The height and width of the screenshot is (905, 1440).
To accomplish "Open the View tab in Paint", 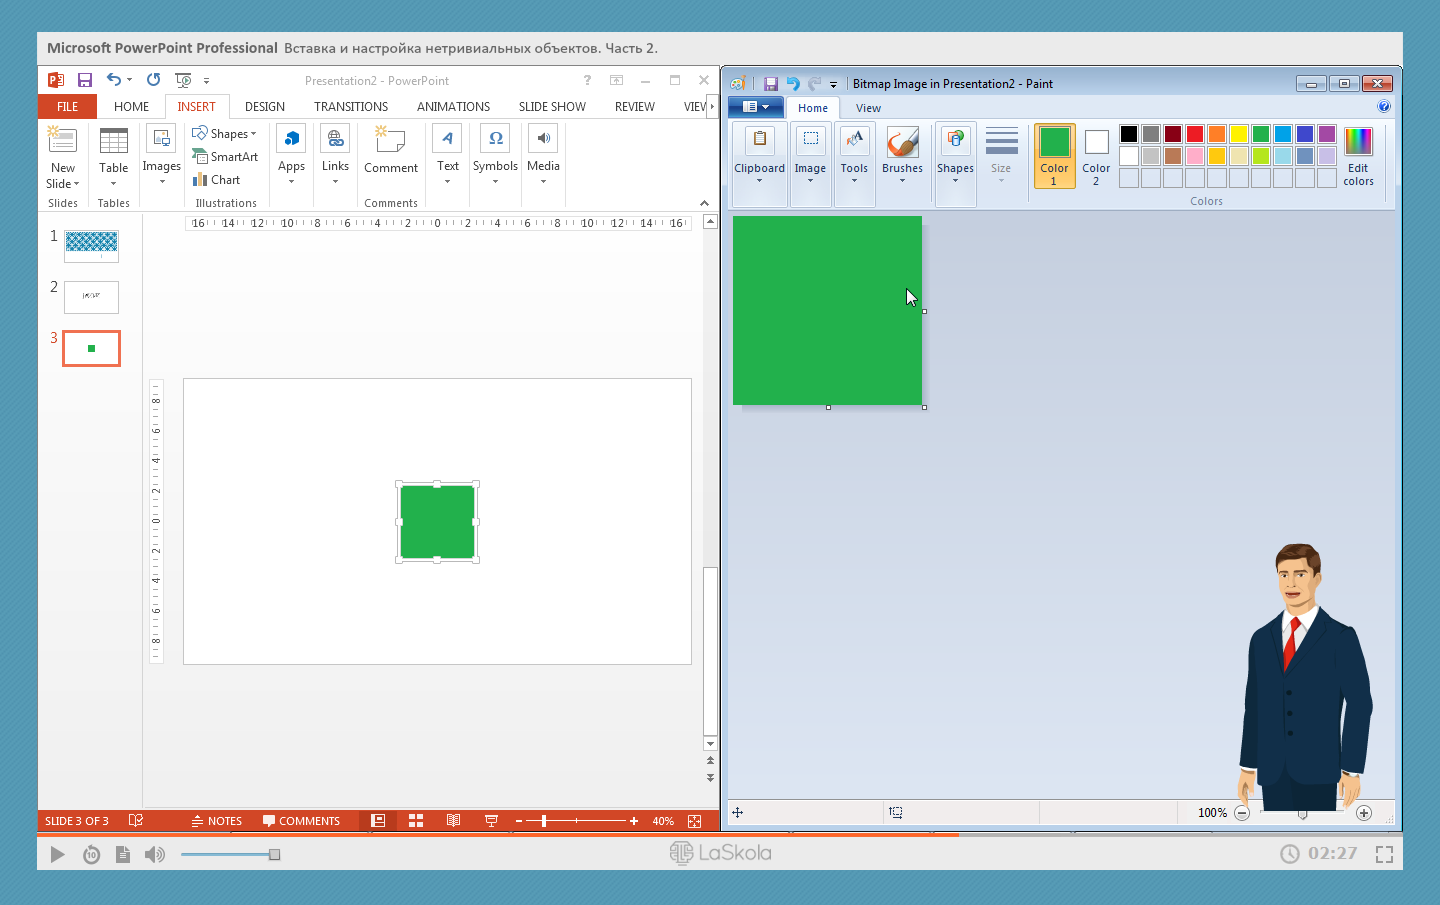I will (868, 108).
